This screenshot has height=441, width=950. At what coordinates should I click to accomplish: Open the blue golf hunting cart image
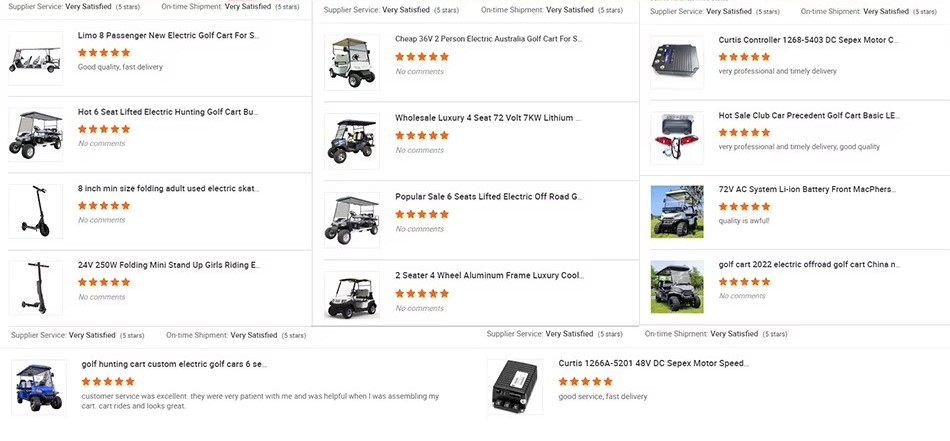coord(39,388)
